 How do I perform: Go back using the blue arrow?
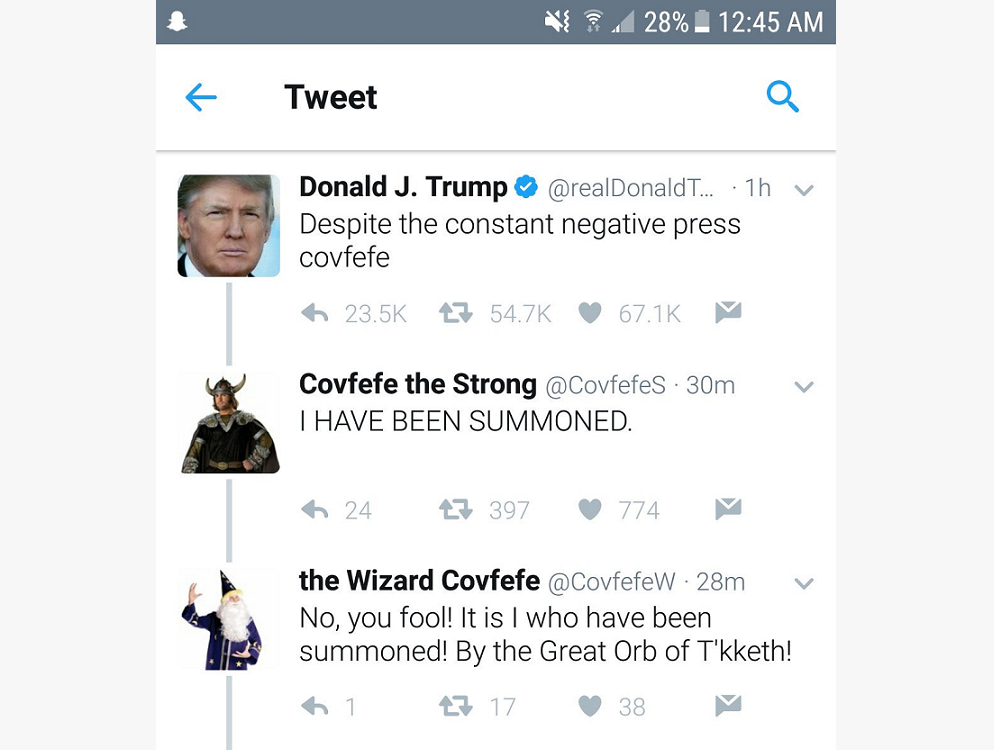coord(201,97)
